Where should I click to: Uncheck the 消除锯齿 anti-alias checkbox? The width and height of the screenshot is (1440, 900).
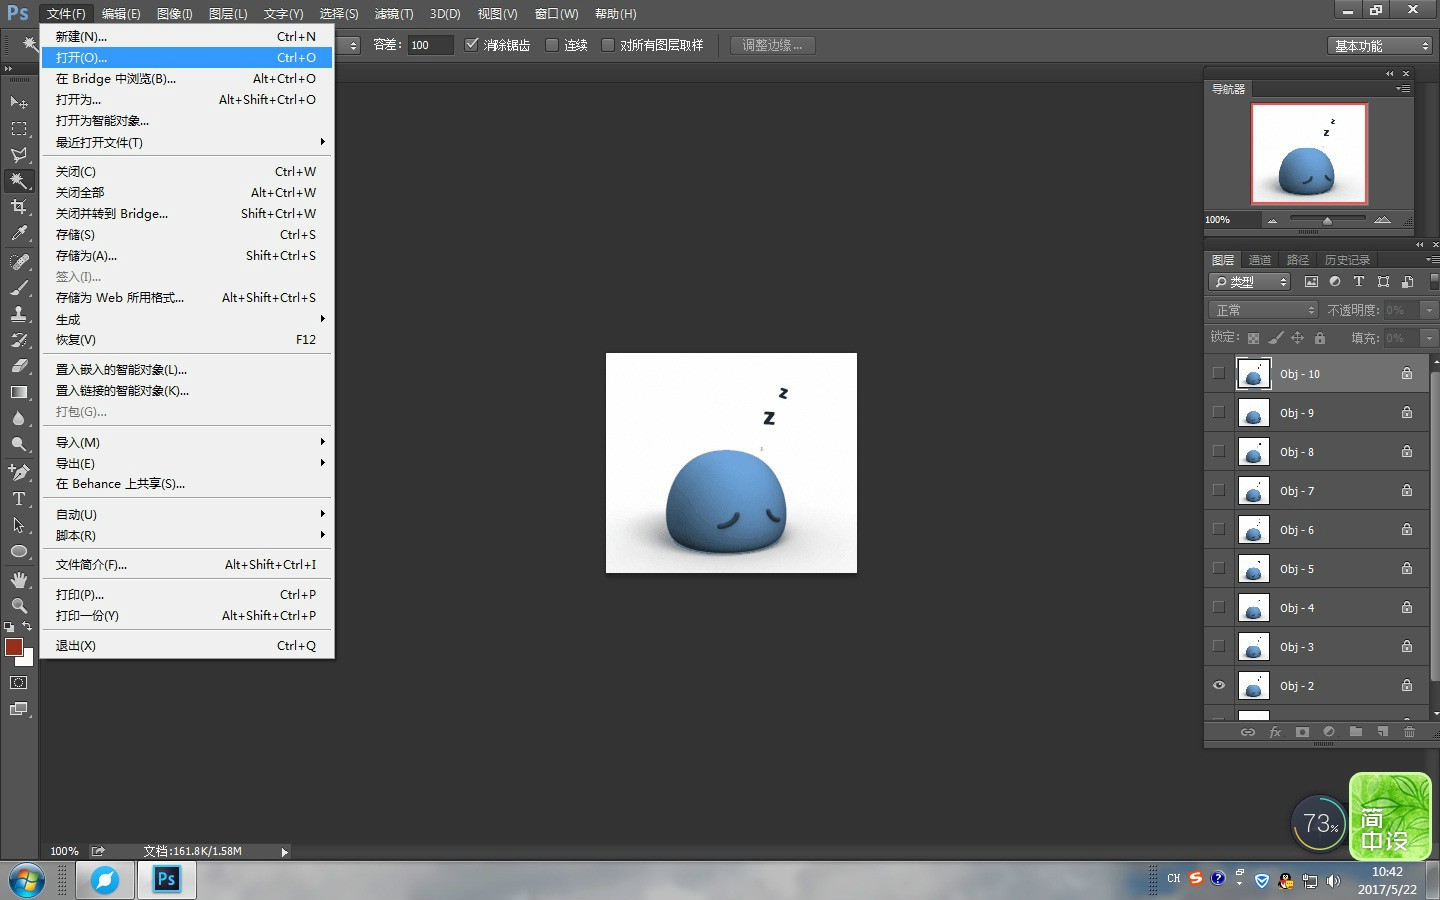point(472,45)
